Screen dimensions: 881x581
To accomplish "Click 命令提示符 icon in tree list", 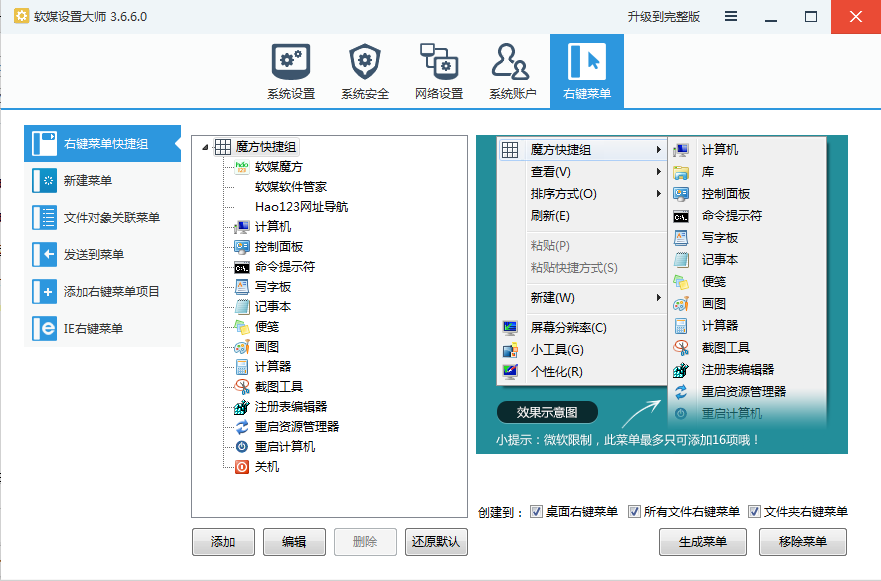I will pos(242,267).
